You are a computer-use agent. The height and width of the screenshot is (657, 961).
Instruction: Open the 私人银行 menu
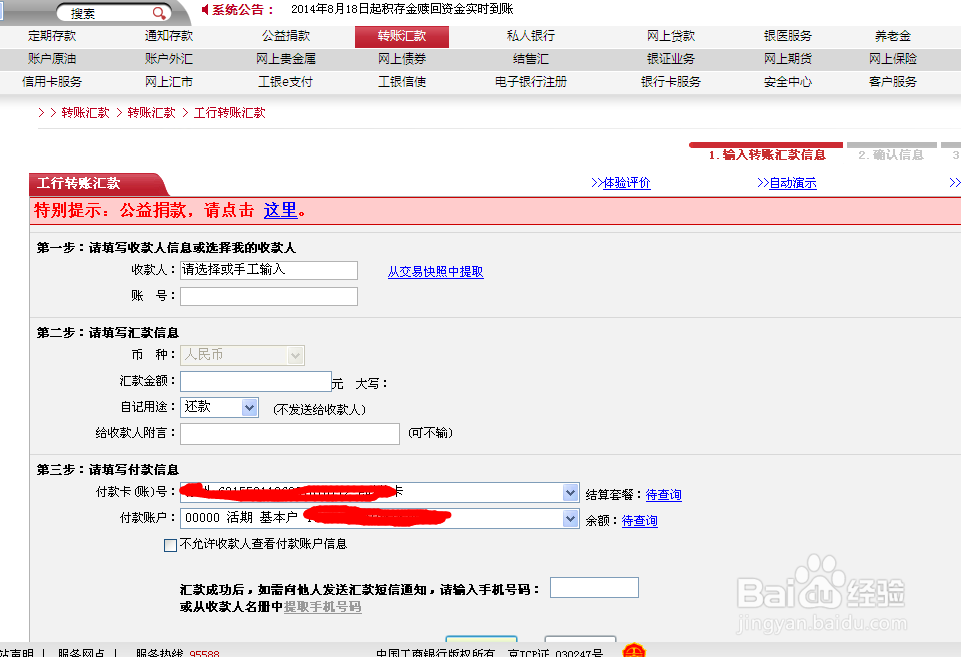click(x=531, y=36)
